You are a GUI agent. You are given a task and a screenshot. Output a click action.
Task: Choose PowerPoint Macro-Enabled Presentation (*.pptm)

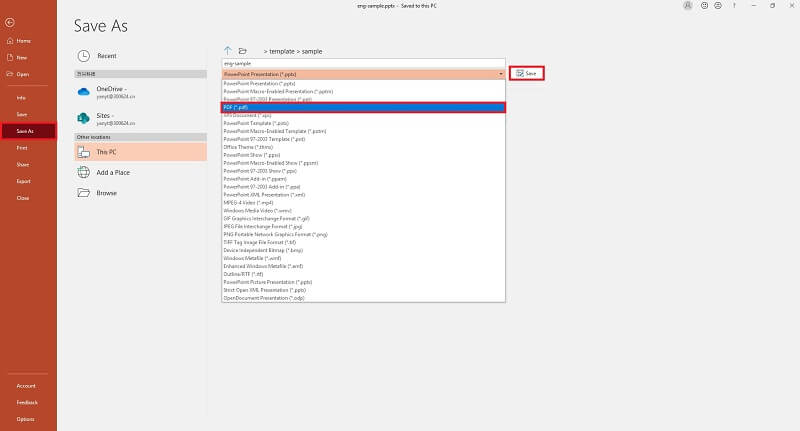(363, 91)
